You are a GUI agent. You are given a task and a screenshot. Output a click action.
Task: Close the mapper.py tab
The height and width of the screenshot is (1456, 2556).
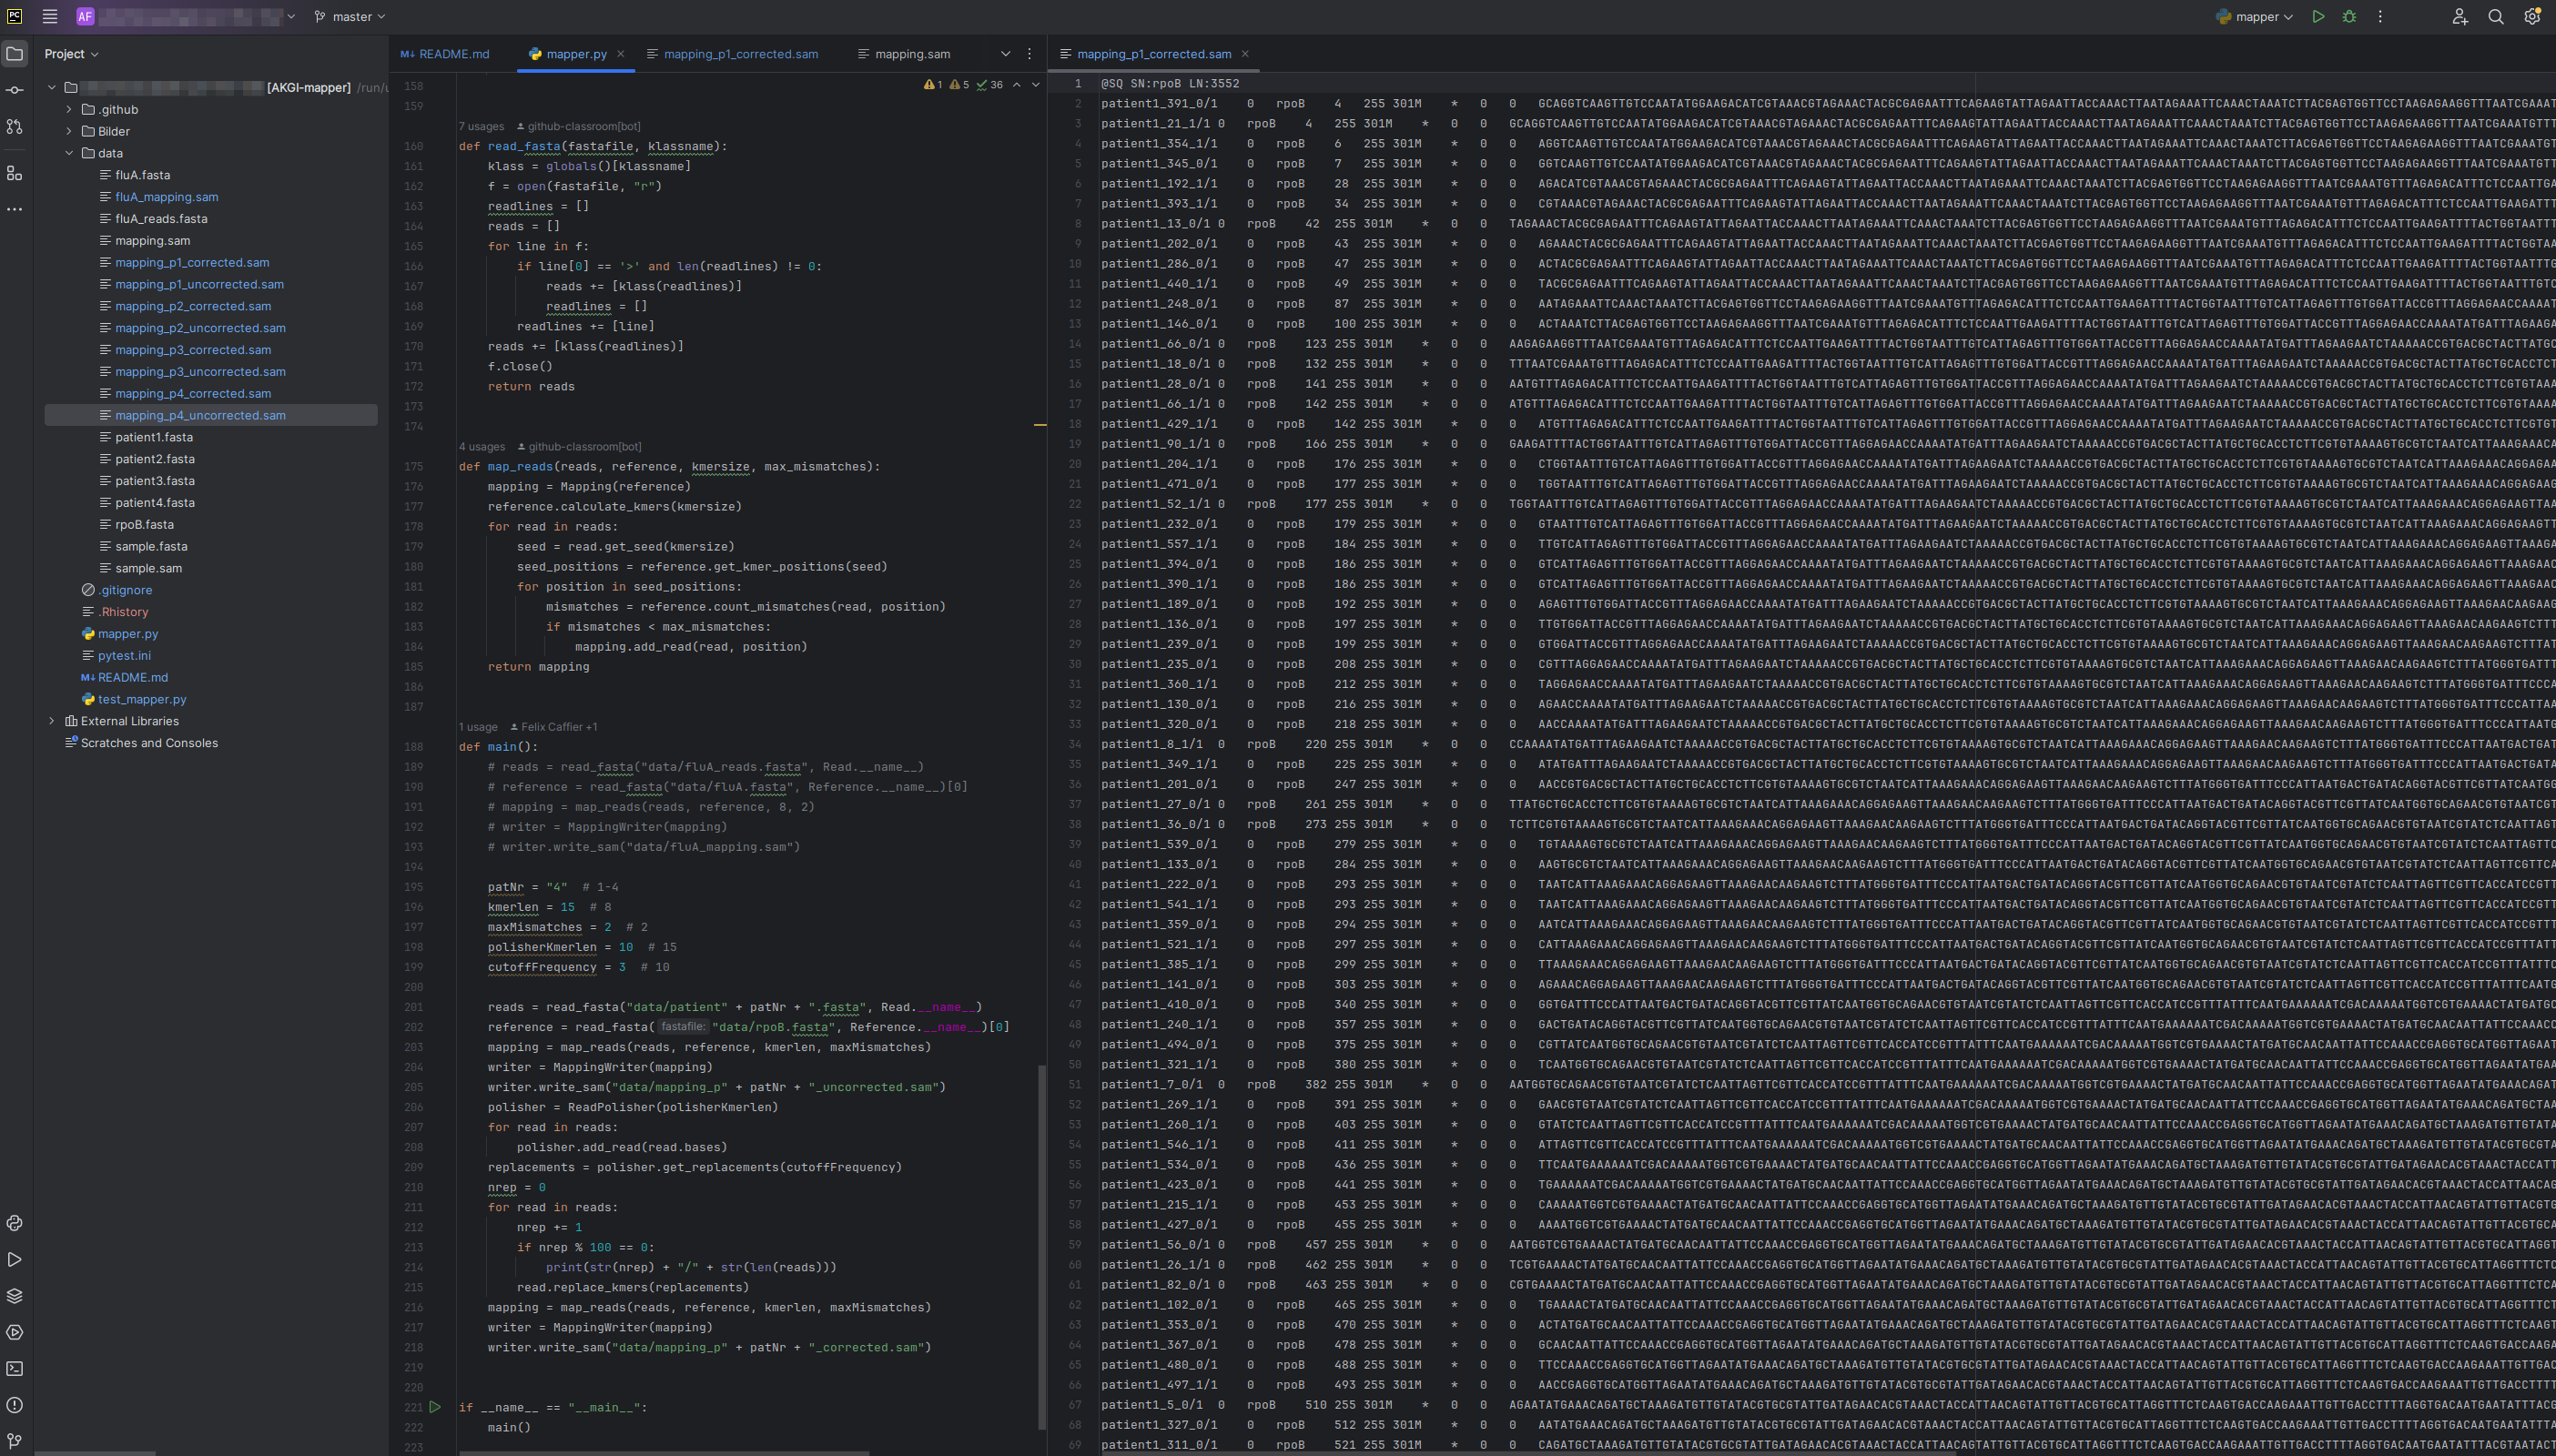tap(620, 54)
